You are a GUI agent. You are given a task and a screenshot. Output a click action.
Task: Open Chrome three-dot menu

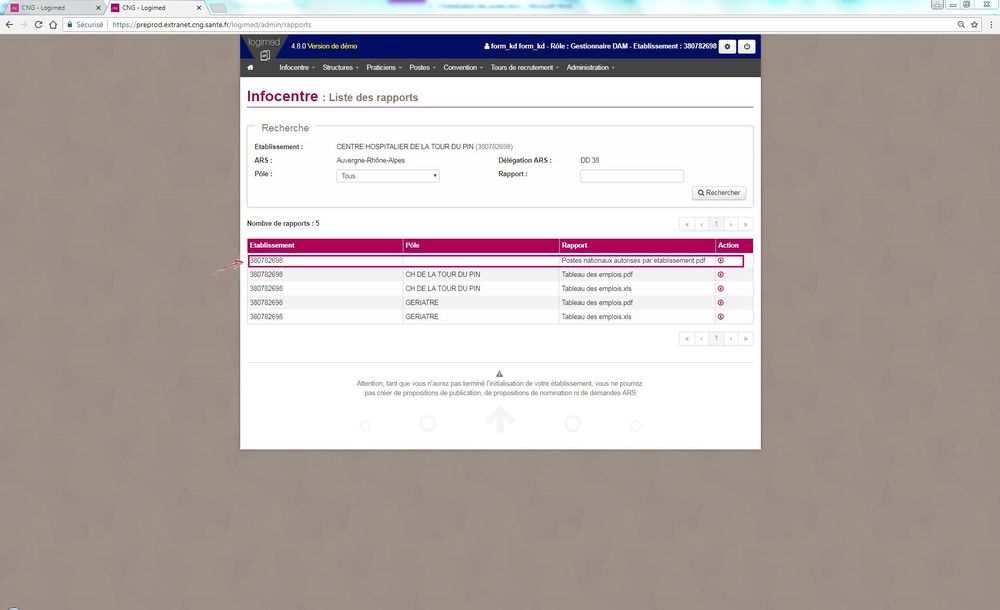click(991, 24)
